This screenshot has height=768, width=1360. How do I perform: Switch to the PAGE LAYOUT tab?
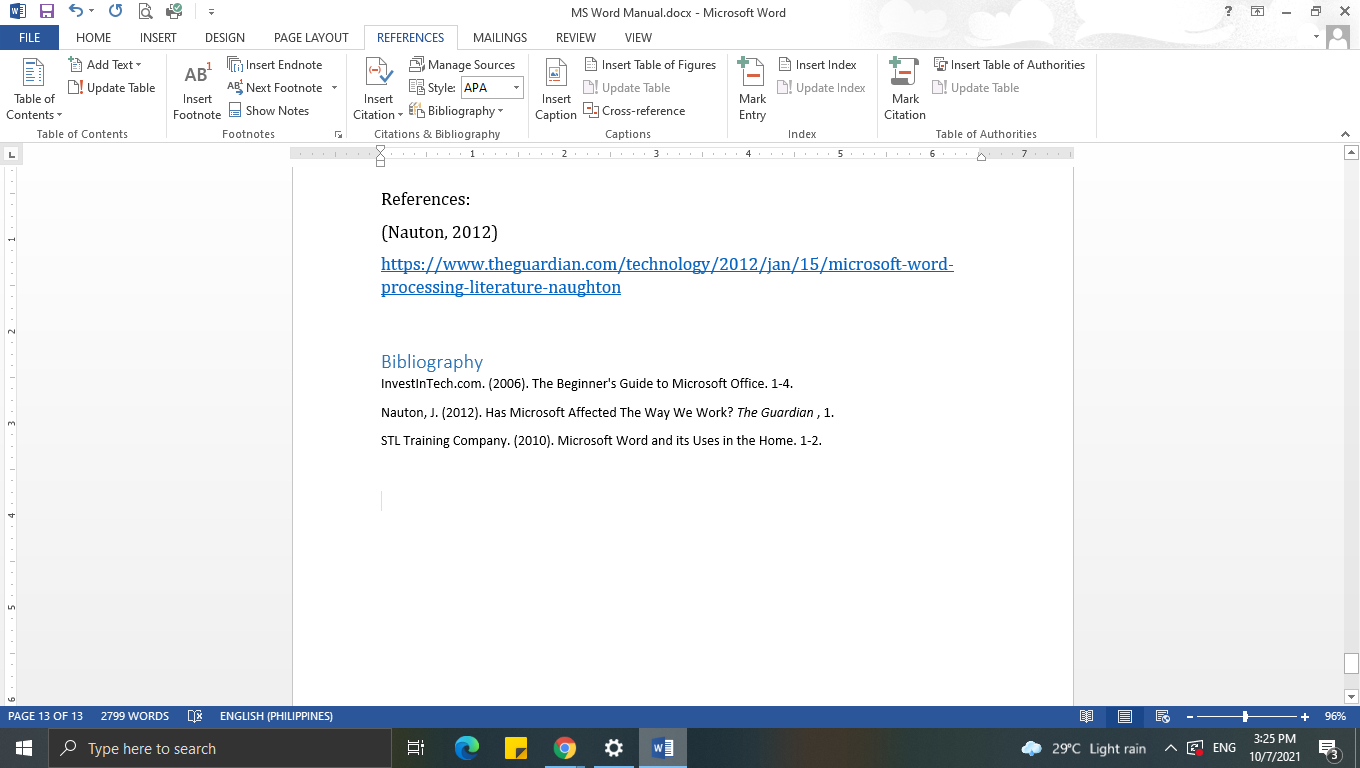point(311,38)
